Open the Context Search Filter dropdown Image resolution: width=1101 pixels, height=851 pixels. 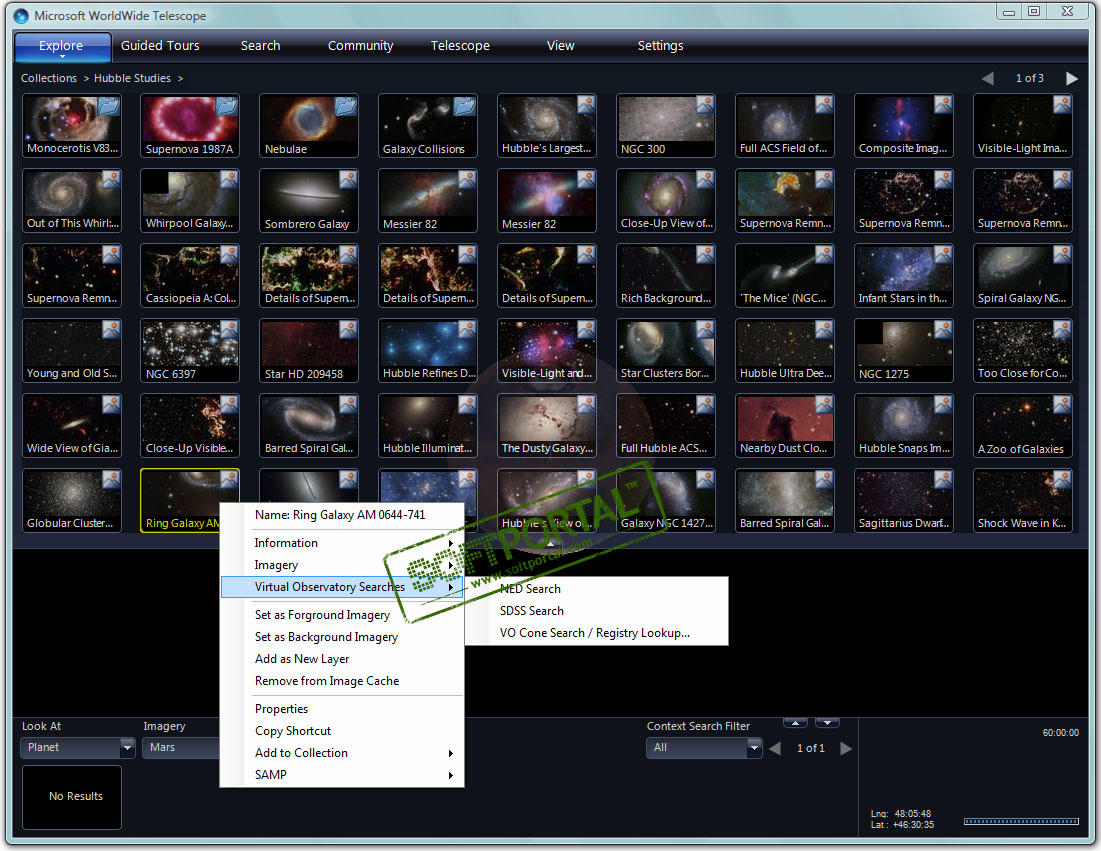(x=704, y=748)
